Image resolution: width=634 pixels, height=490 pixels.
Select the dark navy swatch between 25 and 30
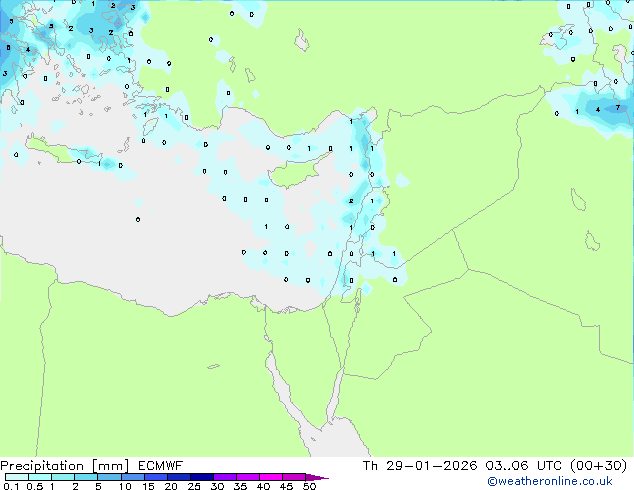coord(202,477)
